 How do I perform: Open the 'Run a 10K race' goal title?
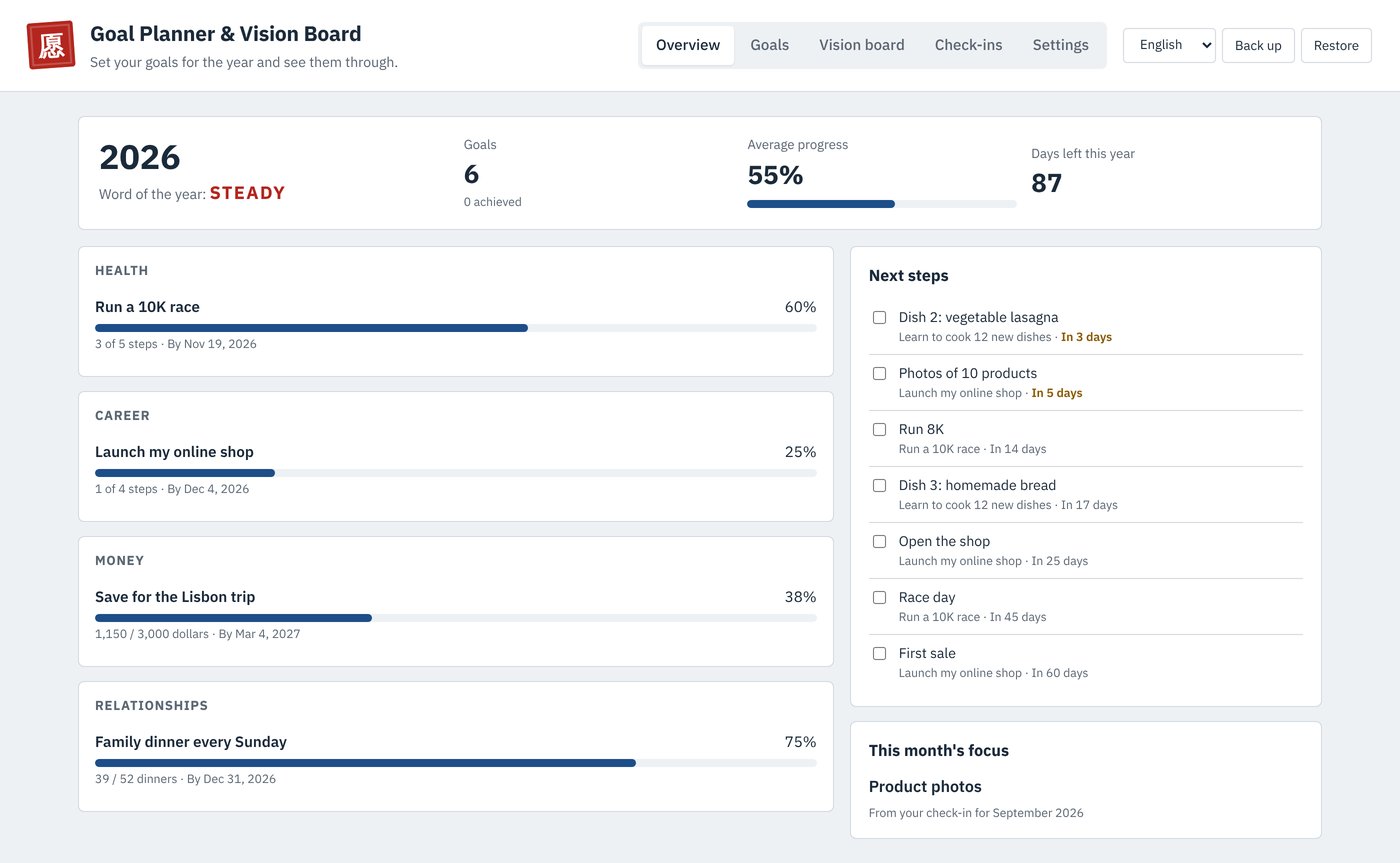click(x=147, y=307)
